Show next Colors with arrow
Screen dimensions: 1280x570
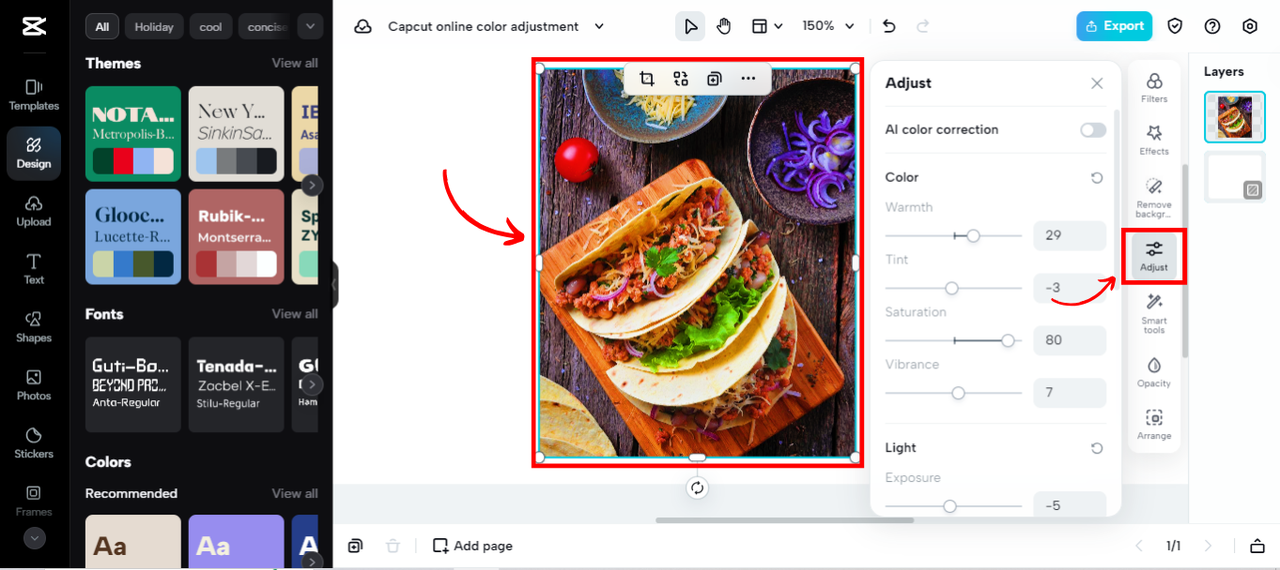[312, 561]
